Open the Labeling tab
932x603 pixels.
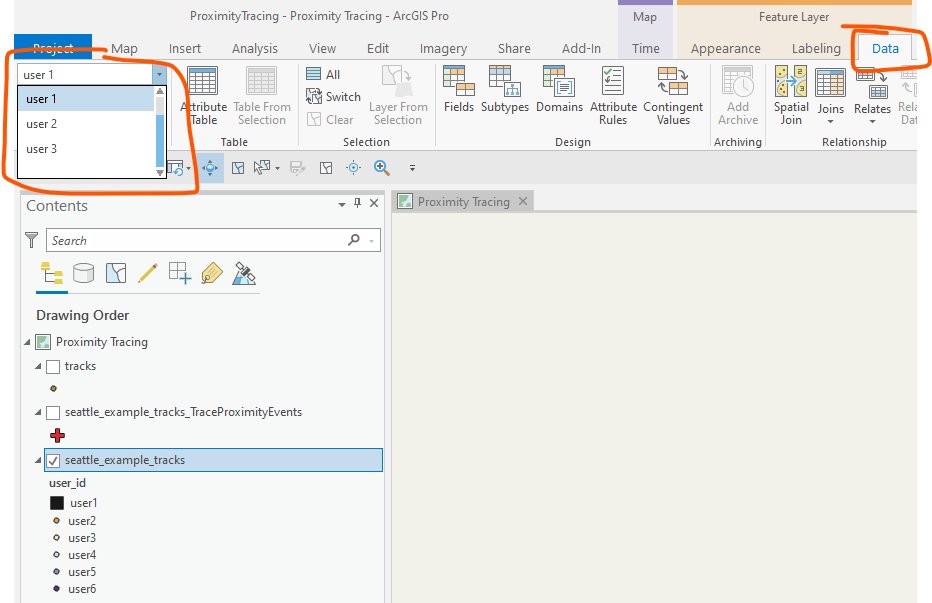tap(816, 49)
